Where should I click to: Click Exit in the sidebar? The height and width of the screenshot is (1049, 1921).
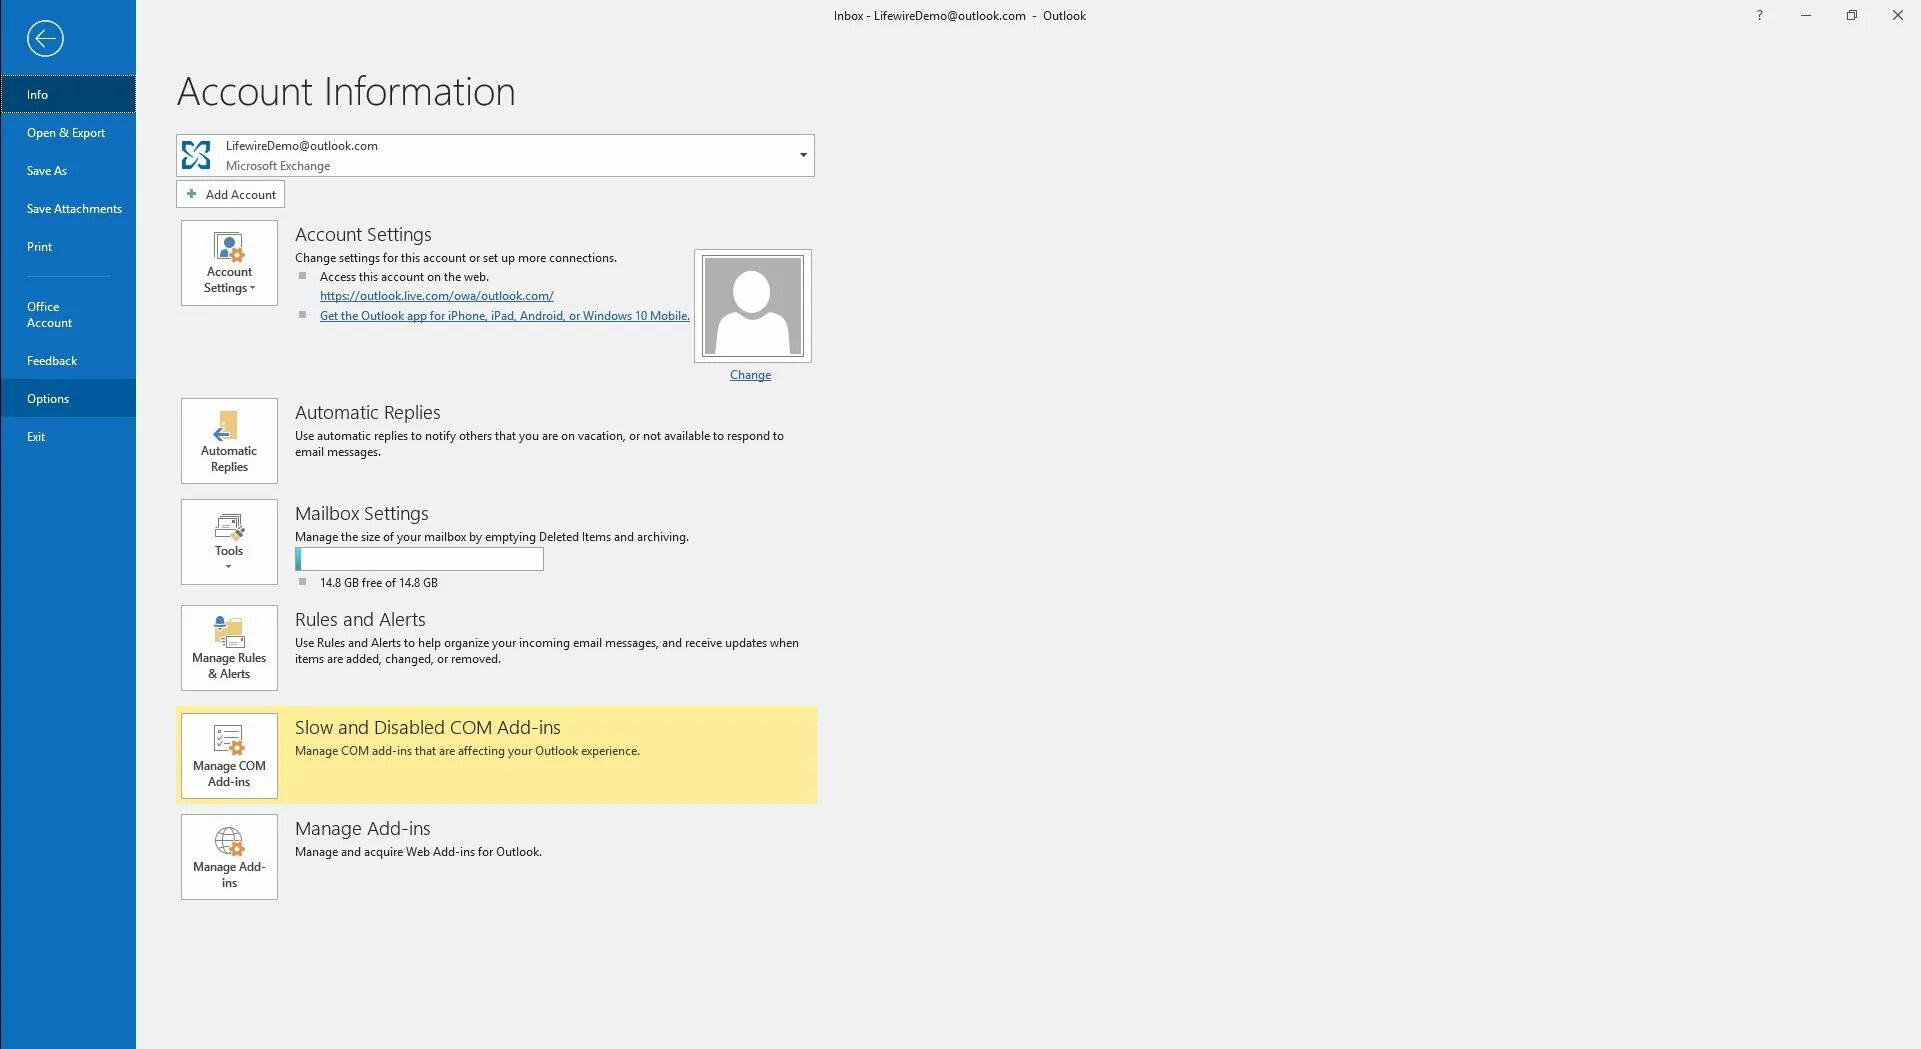click(x=68, y=437)
